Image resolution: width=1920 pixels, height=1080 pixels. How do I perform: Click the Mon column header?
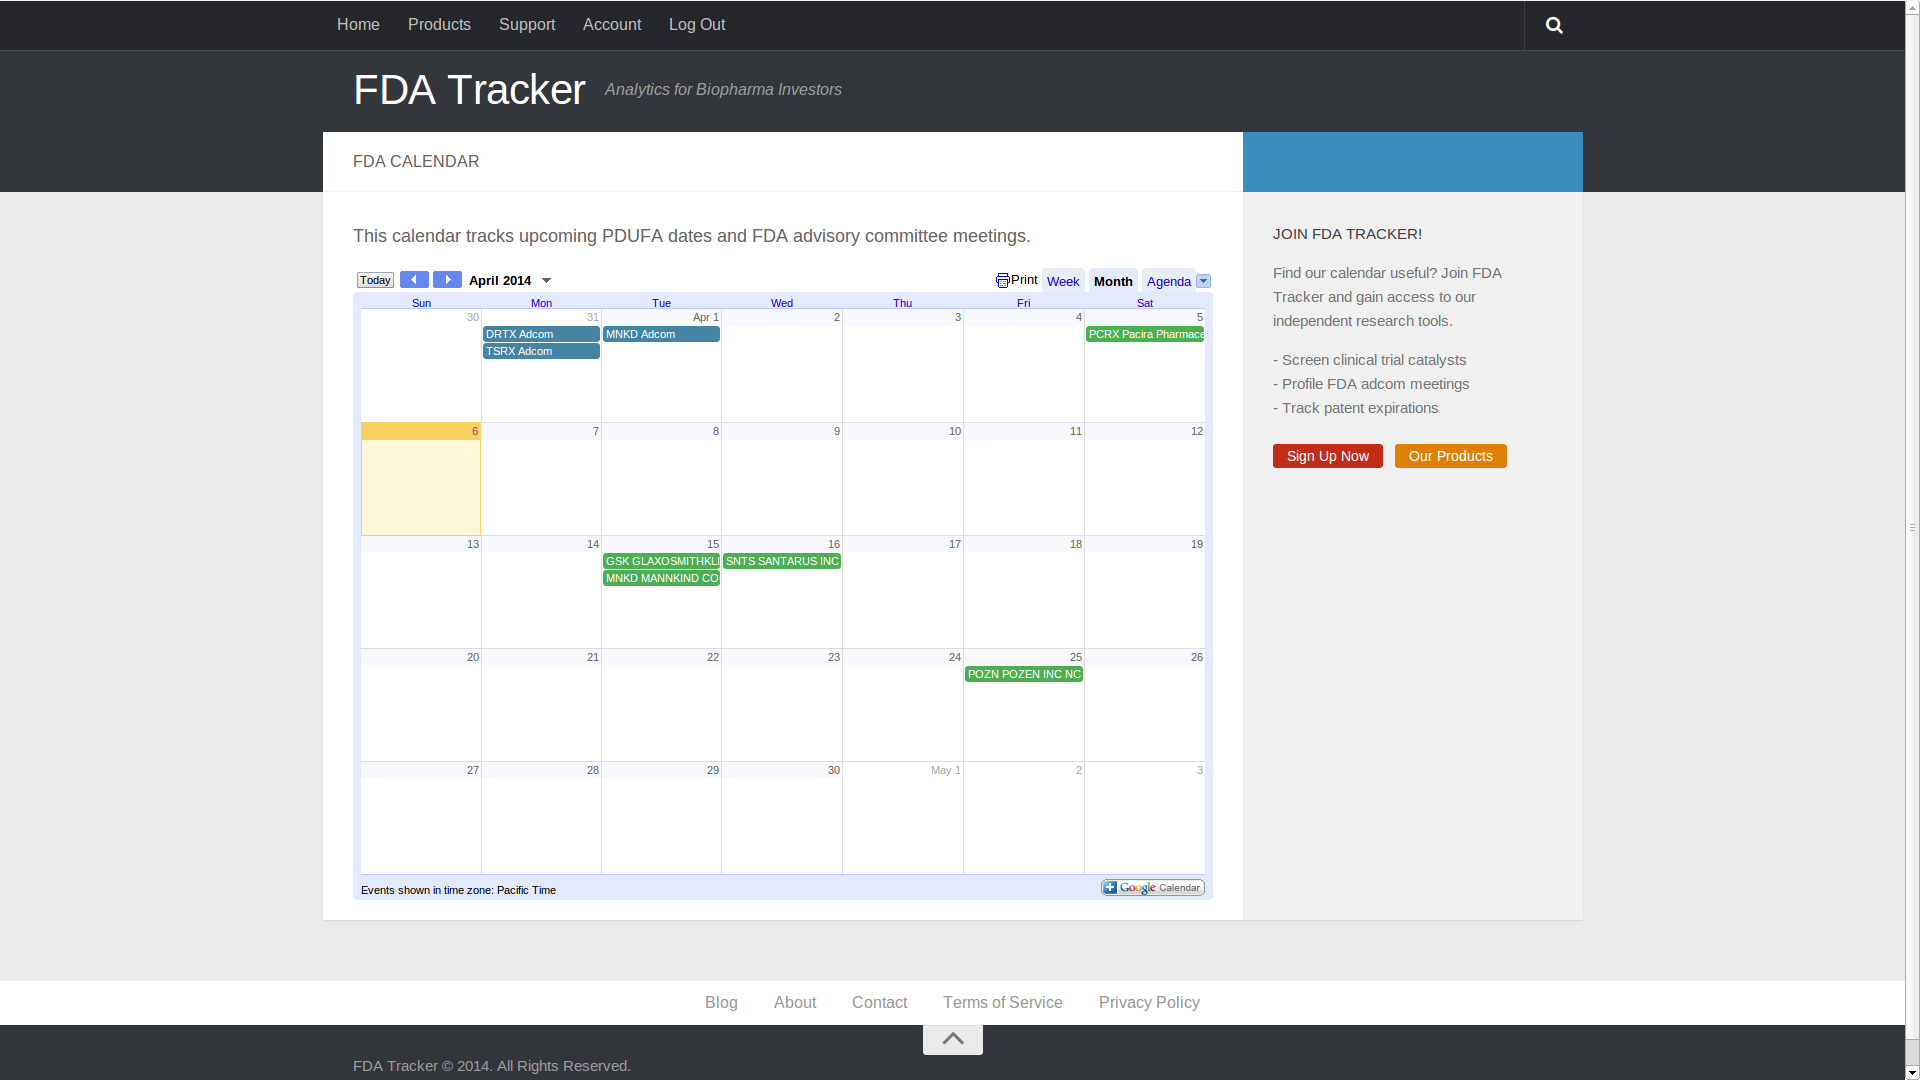[541, 303]
